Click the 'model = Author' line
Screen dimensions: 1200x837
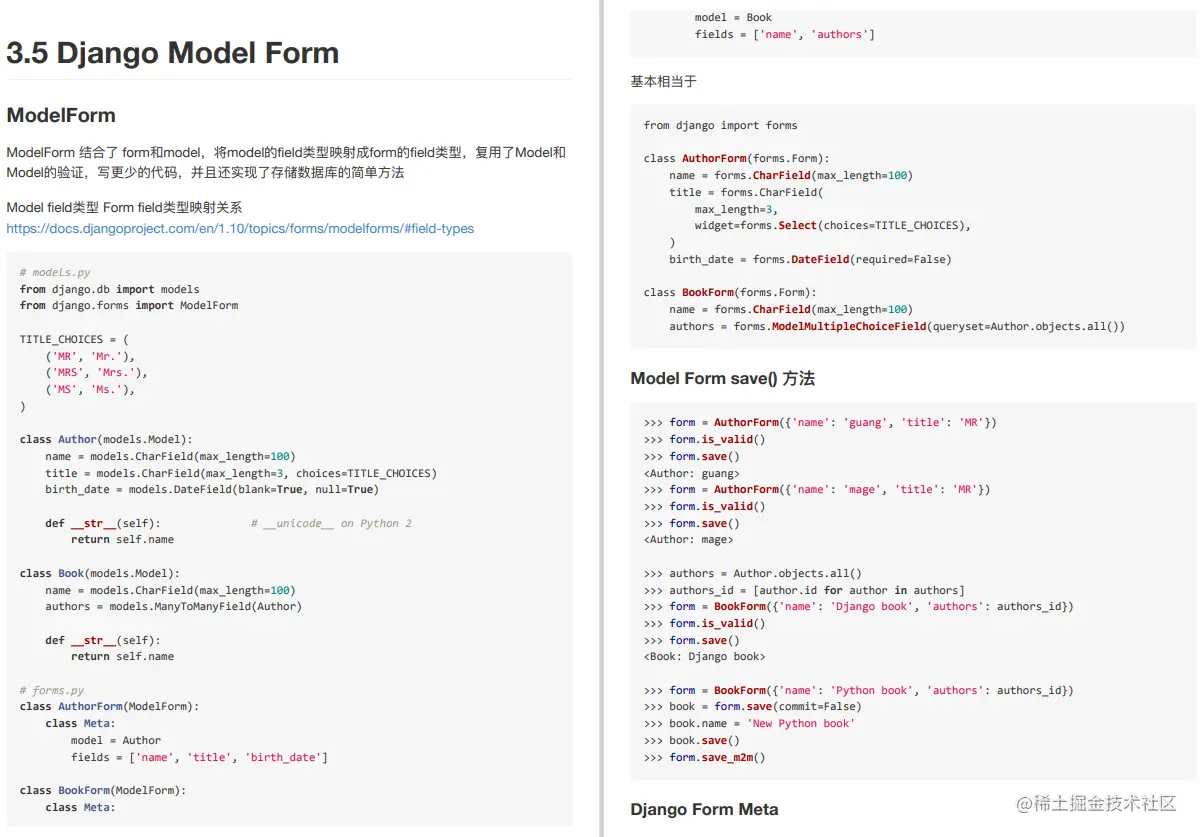(x=116, y=740)
